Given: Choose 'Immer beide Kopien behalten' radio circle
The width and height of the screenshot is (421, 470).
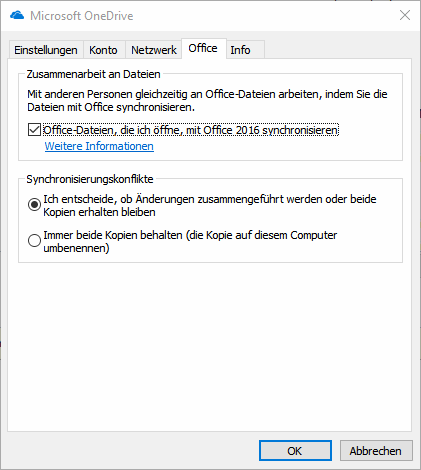Looking at the screenshot, I should coord(34,240).
